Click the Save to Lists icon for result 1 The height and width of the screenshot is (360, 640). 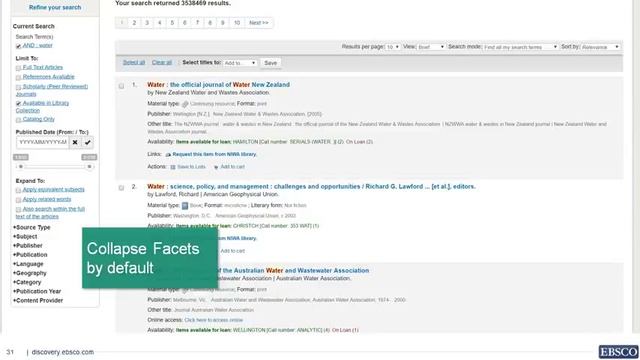tap(173, 167)
